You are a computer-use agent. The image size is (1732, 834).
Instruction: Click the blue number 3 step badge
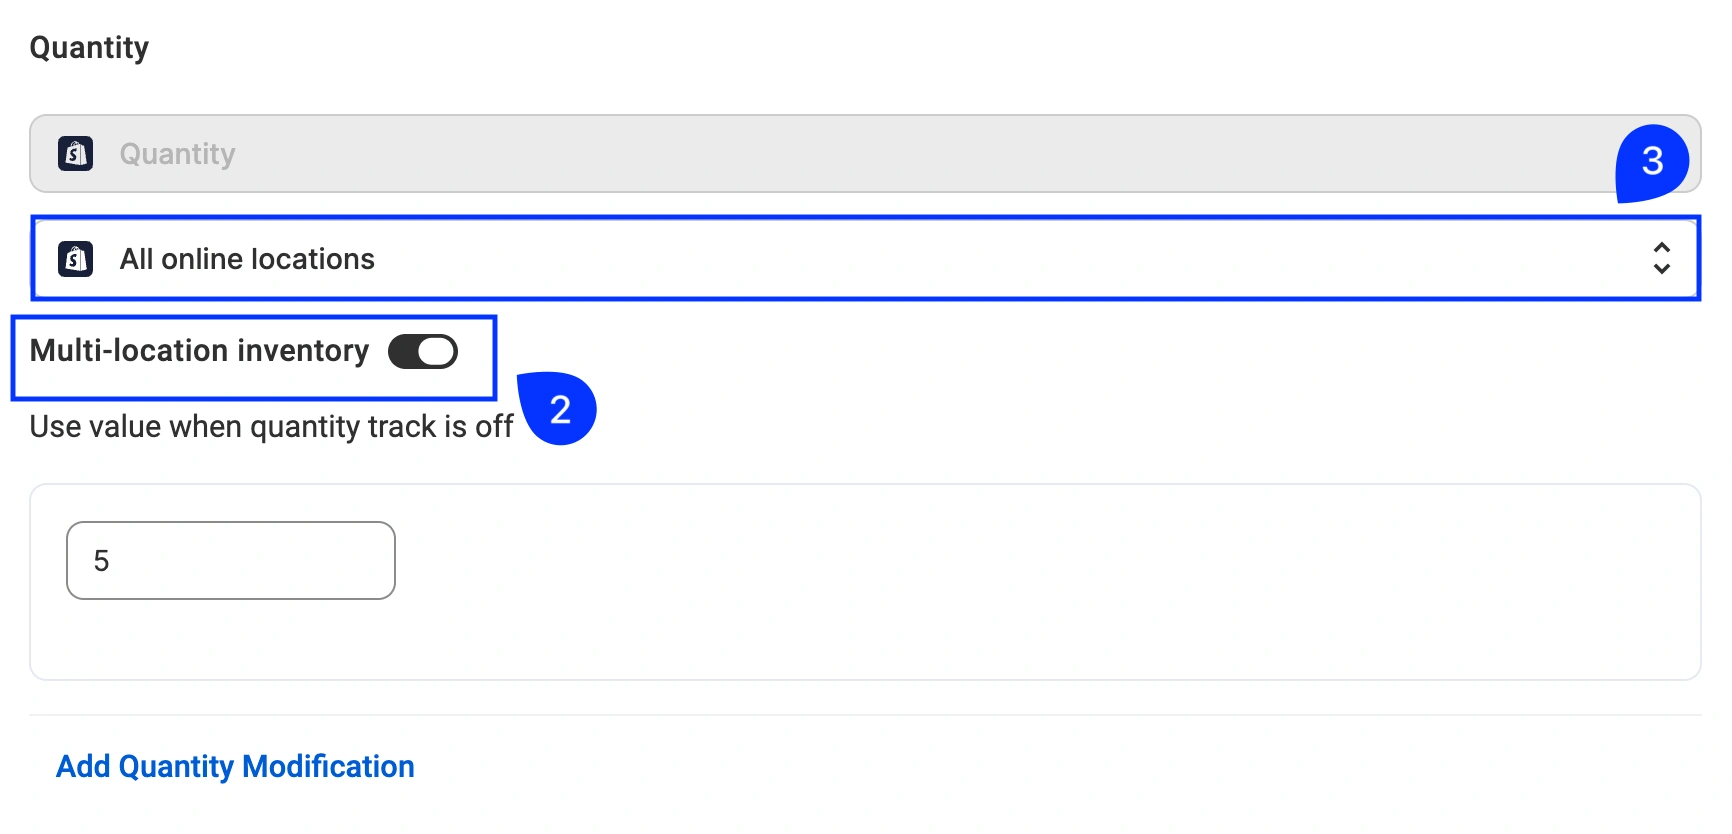click(x=1652, y=162)
